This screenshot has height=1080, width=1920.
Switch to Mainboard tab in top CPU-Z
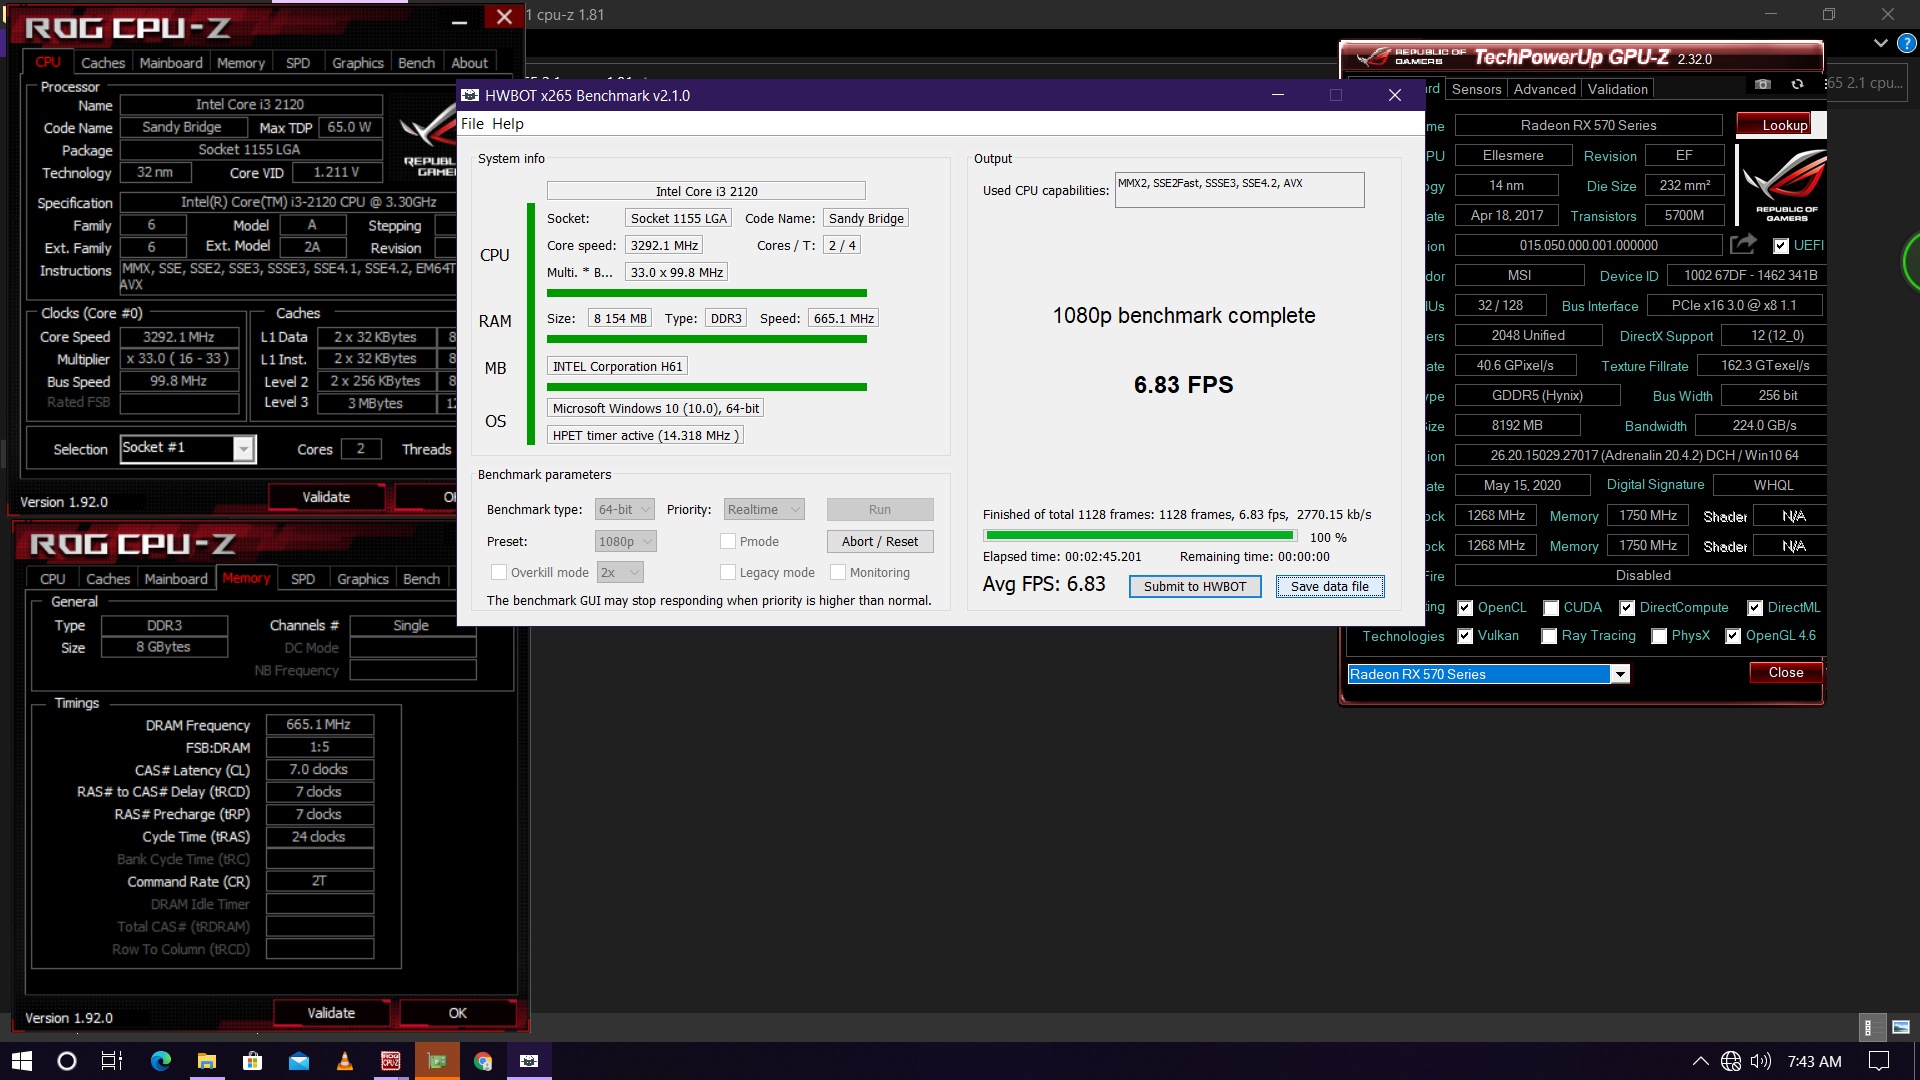point(171,63)
